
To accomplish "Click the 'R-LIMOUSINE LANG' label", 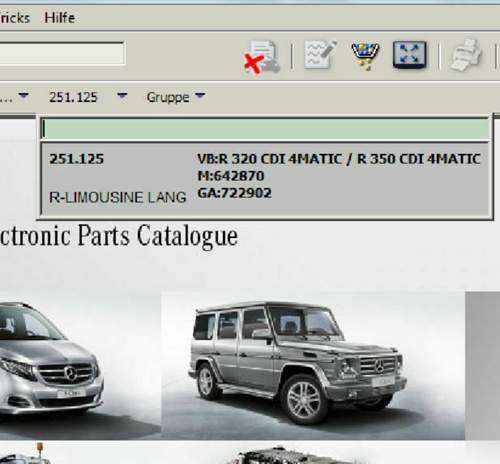I will tap(117, 197).
